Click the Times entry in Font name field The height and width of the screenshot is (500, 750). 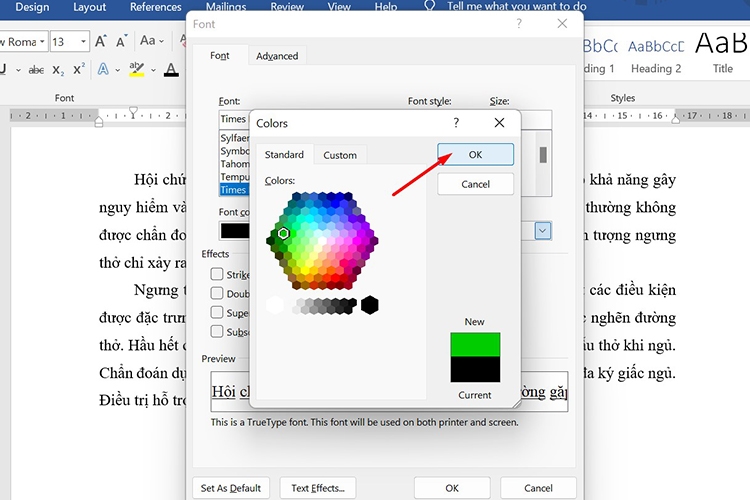pos(233,119)
